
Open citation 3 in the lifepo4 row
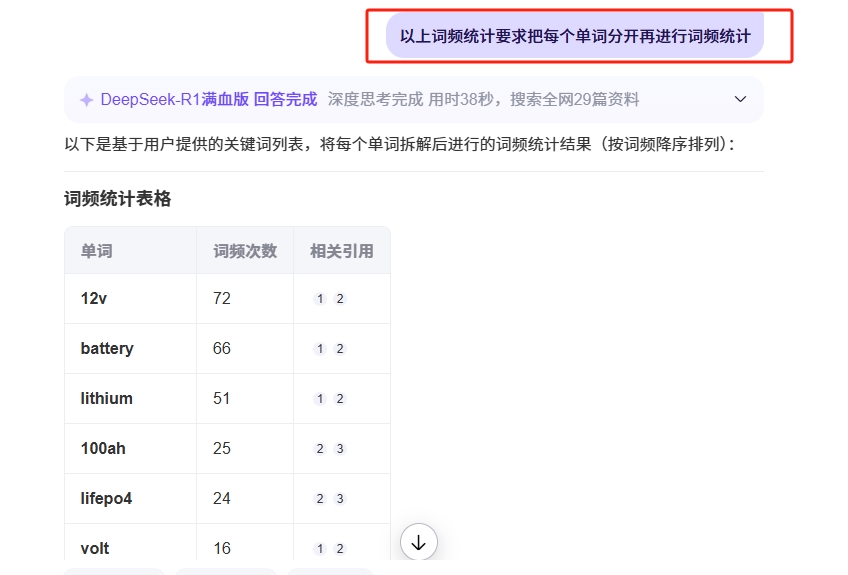point(340,499)
